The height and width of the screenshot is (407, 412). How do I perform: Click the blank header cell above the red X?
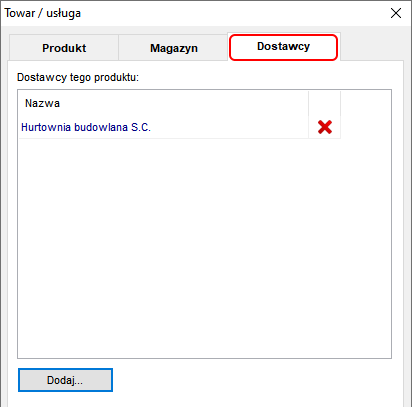click(x=324, y=103)
